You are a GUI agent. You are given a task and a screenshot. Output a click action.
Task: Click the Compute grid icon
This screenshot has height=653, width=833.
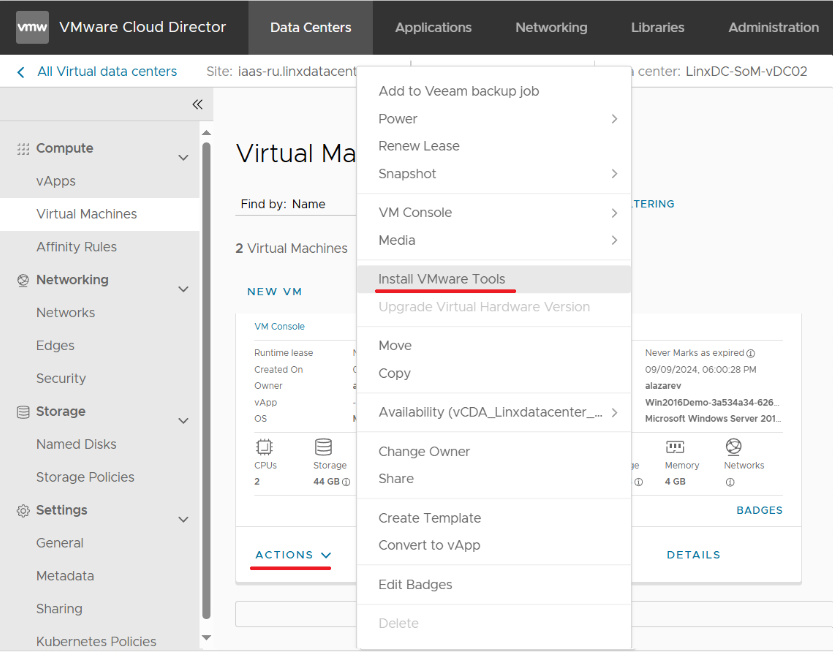click(x=23, y=149)
